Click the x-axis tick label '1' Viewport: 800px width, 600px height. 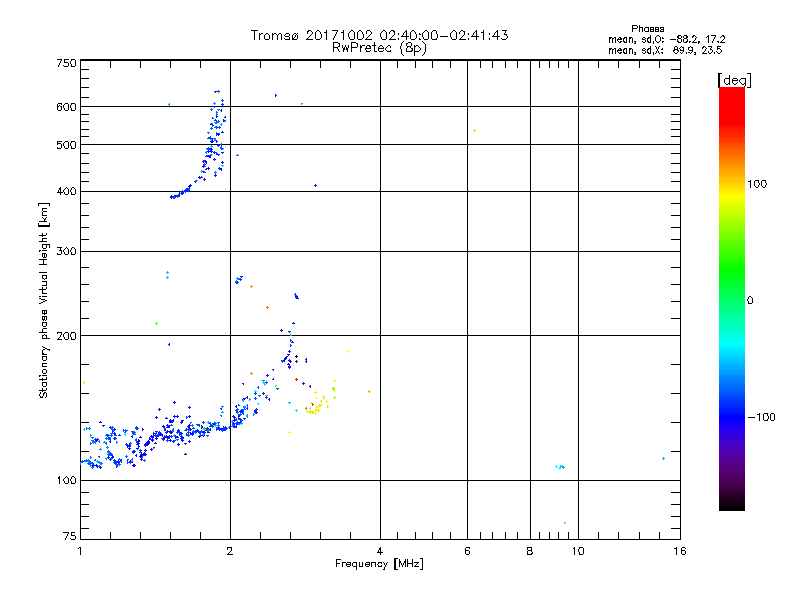(80, 551)
